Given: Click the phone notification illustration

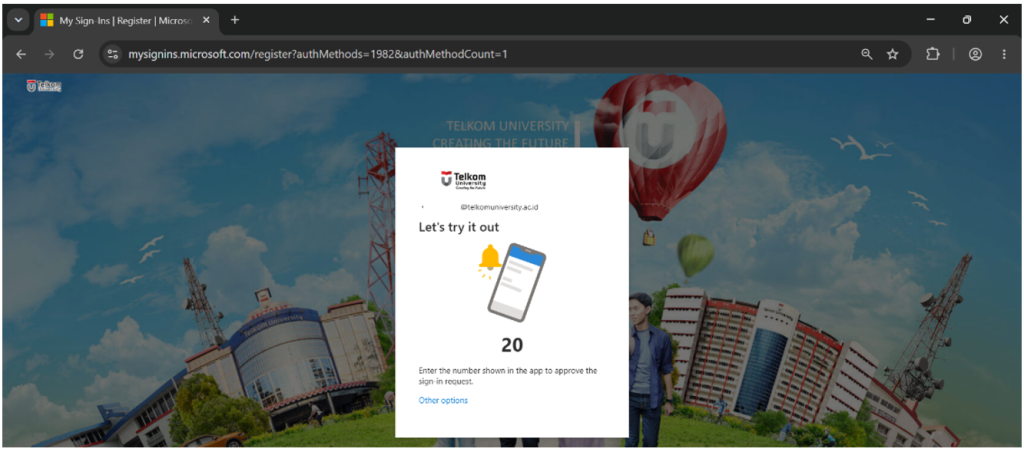Looking at the screenshot, I should pos(512,282).
